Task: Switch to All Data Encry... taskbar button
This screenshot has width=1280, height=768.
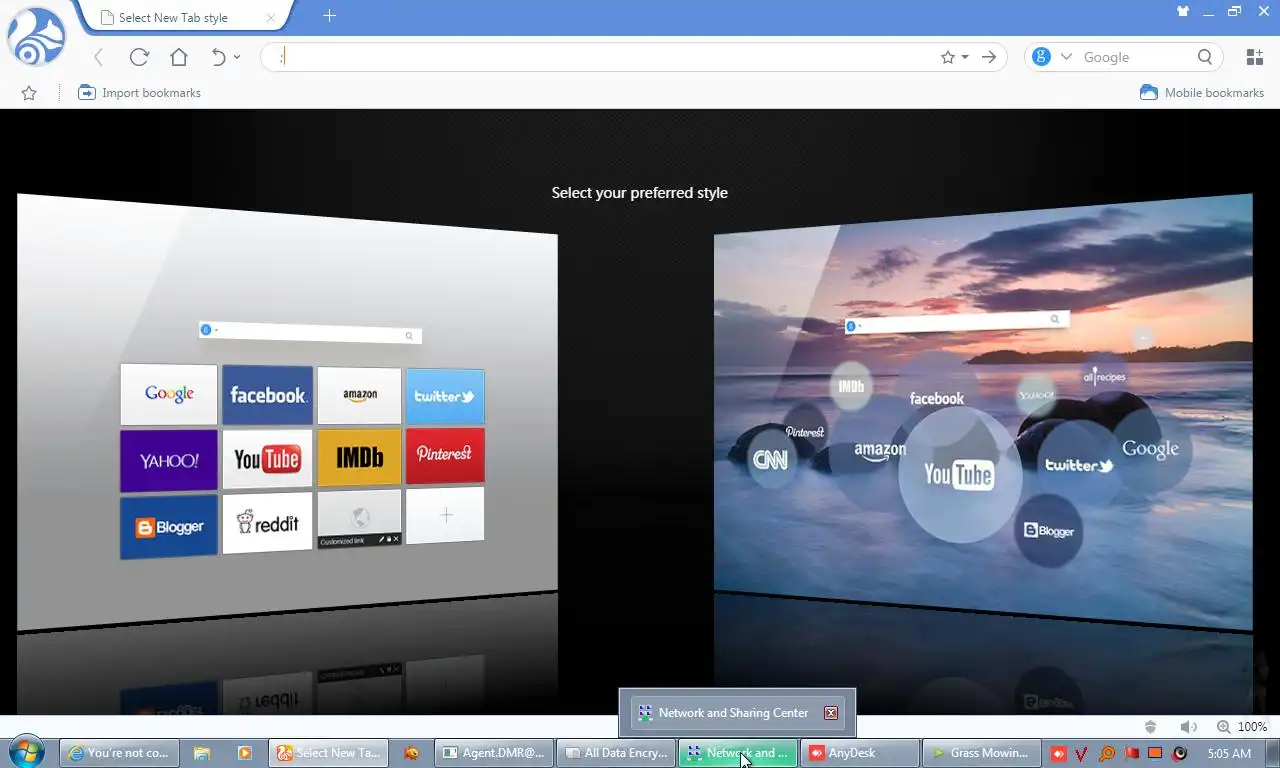Action: coord(617,753)
